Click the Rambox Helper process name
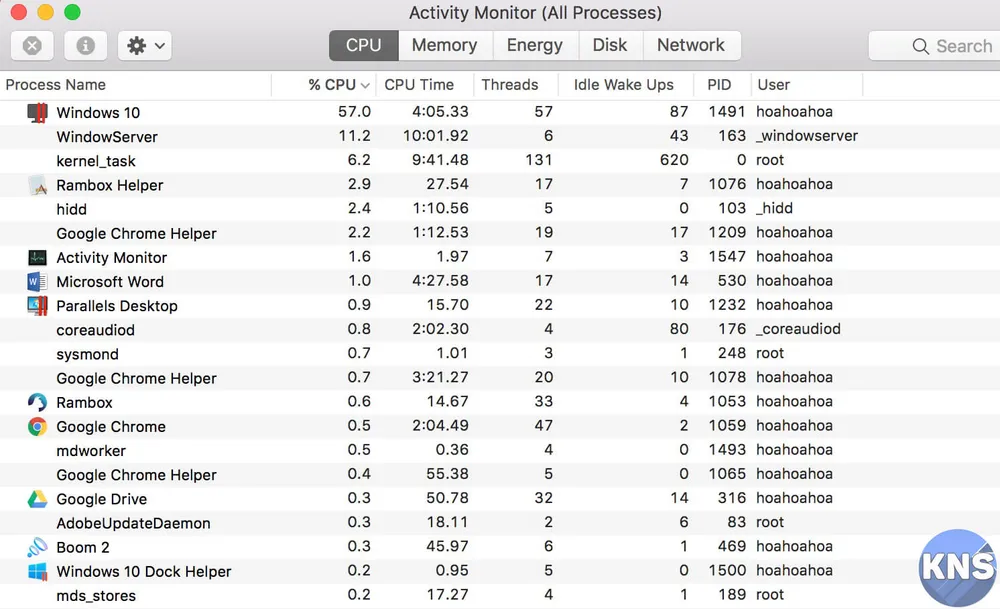Image resolution: width=1000 pixels, height=609 pixels. [110, 186]
